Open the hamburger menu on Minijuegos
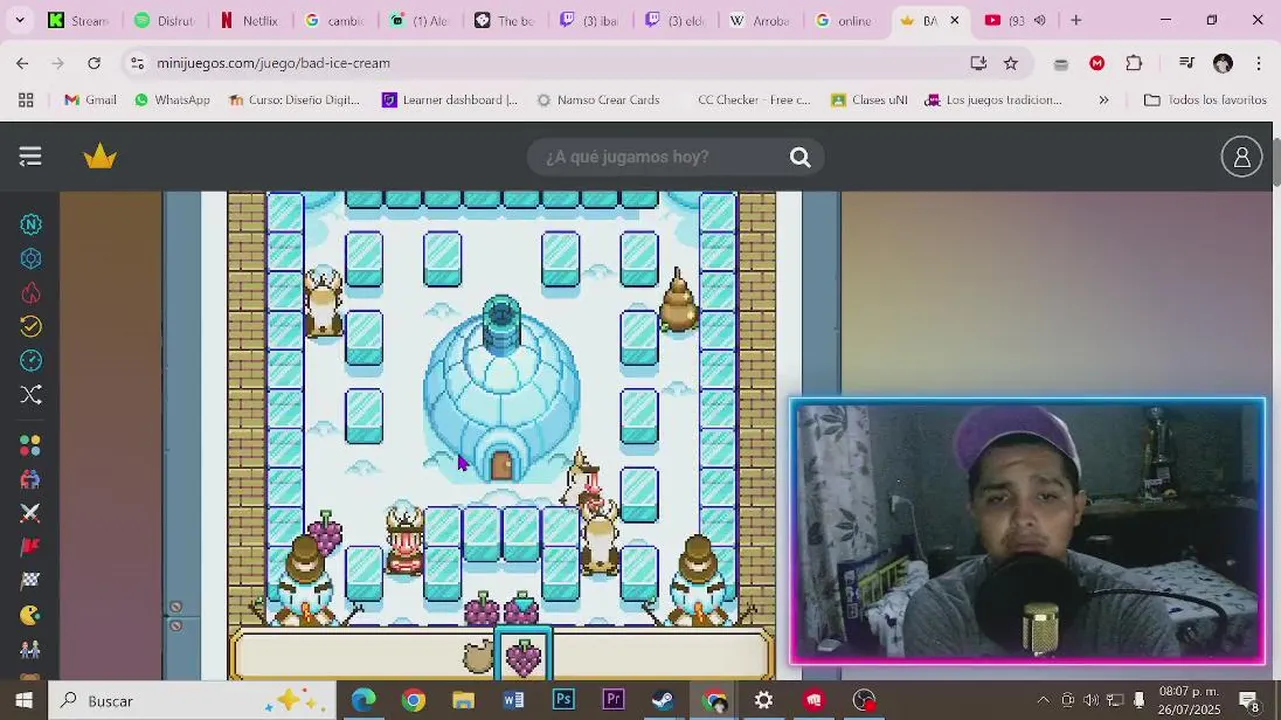This screenshot has width=1281, height=720. [x=30, y=157]
